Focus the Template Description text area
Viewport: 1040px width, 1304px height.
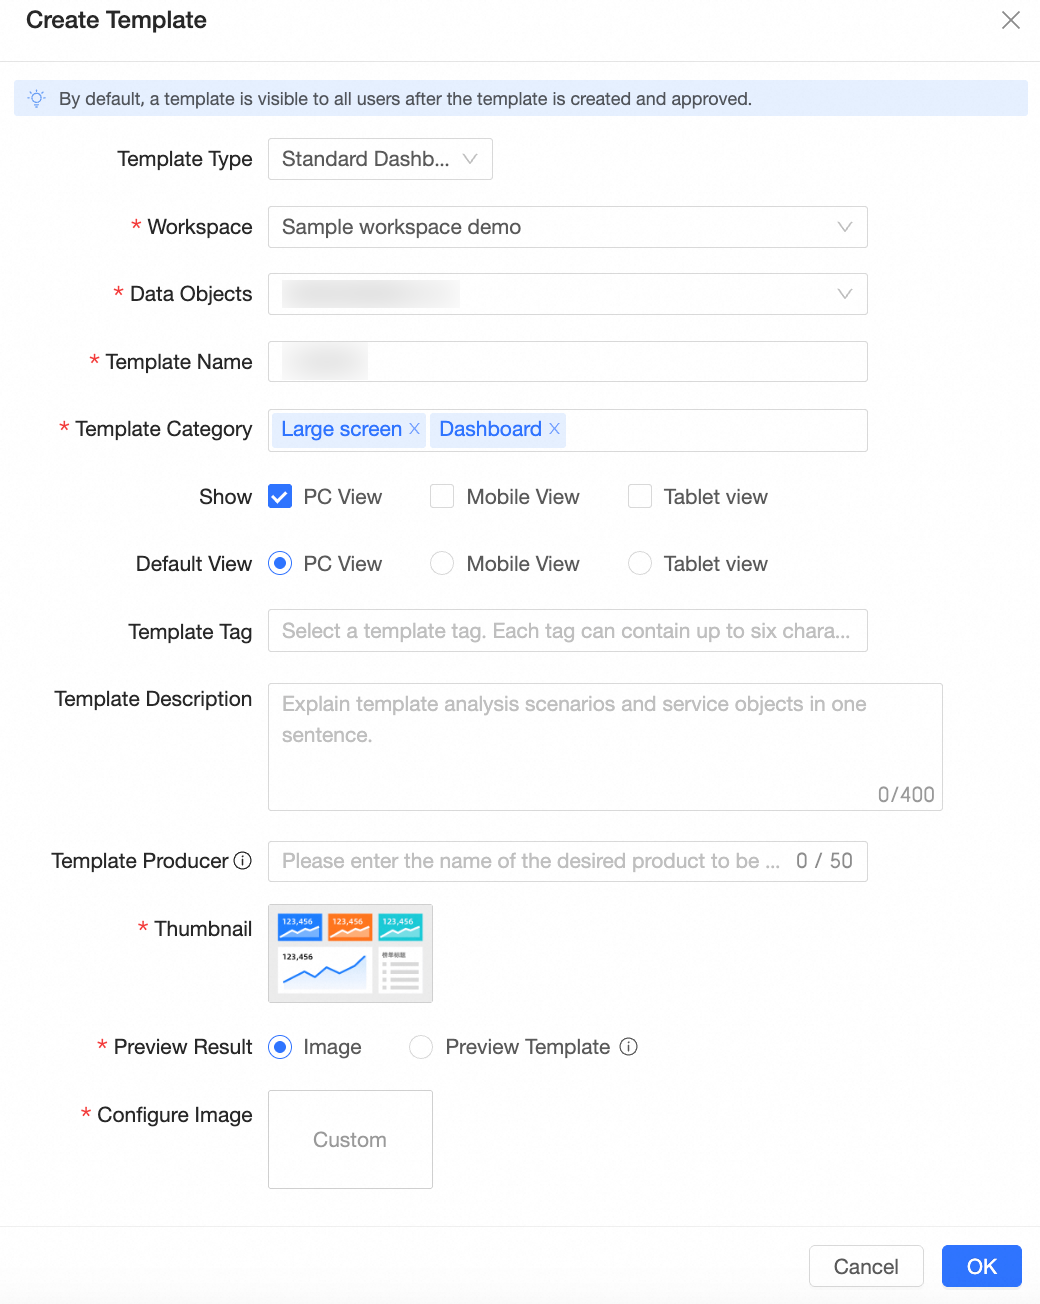point(604,747)
